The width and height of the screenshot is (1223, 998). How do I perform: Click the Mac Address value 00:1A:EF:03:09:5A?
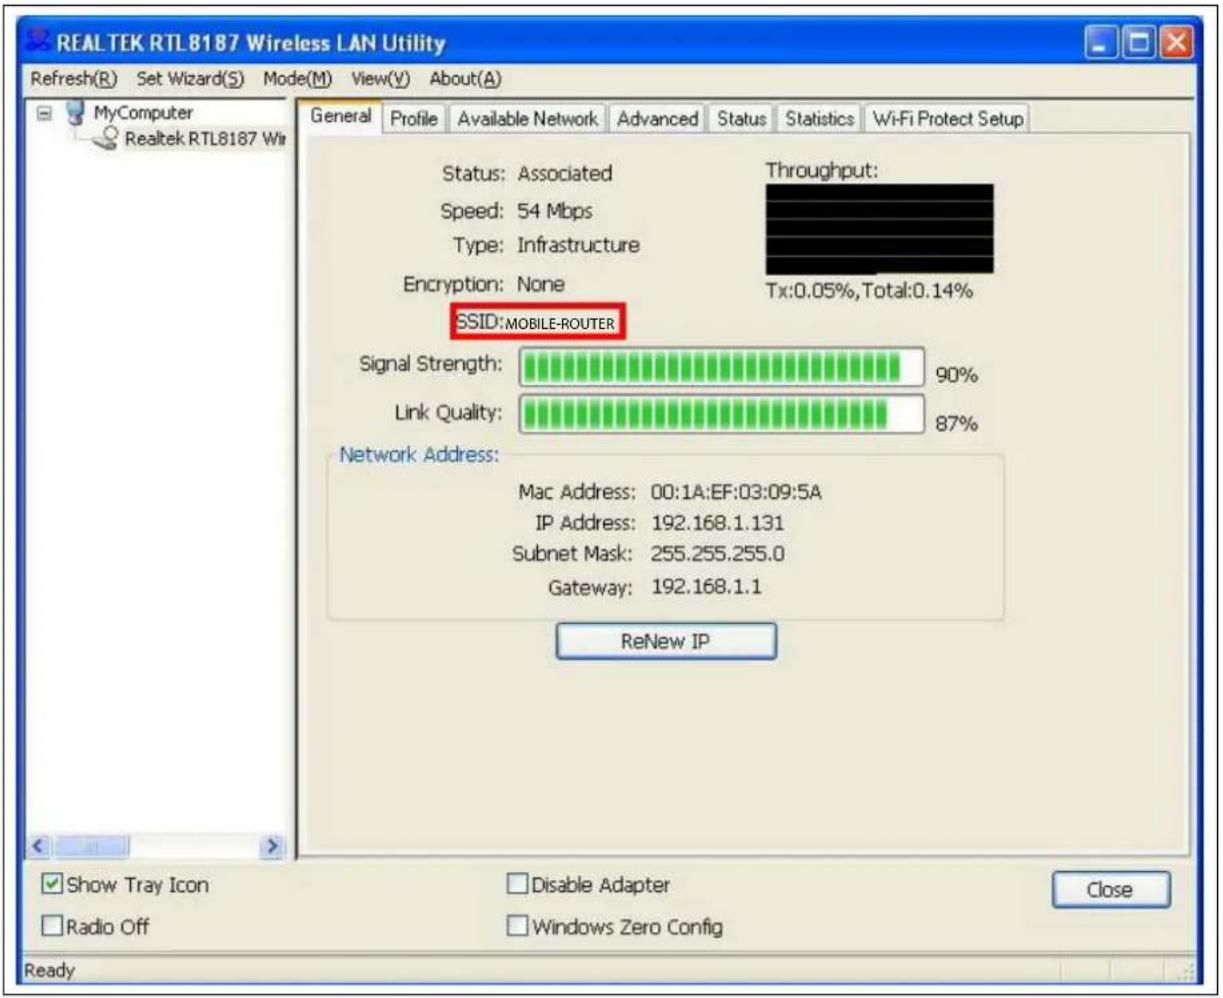(x=737, y=492)
